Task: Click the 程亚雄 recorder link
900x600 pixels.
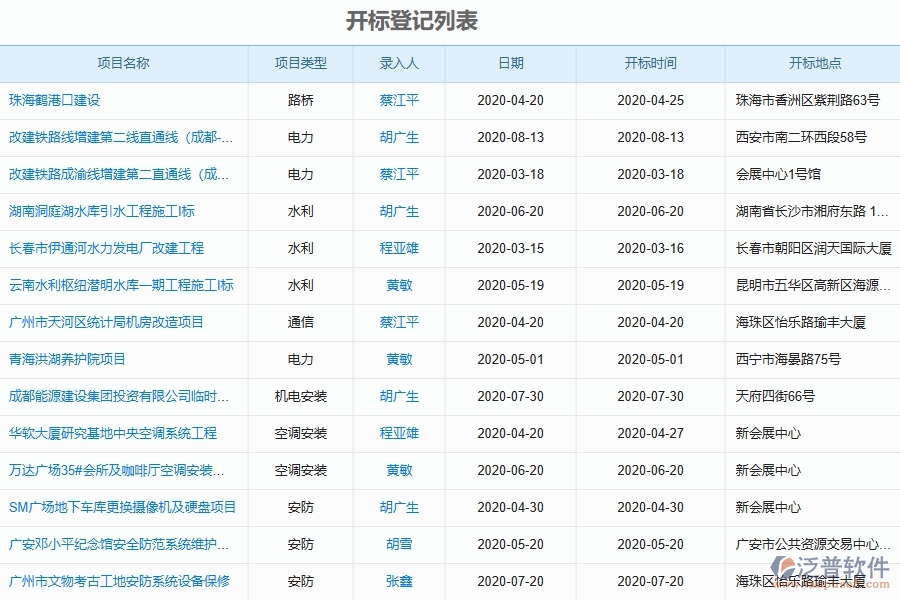Action: pyautogui.click(x=398, y=249)
